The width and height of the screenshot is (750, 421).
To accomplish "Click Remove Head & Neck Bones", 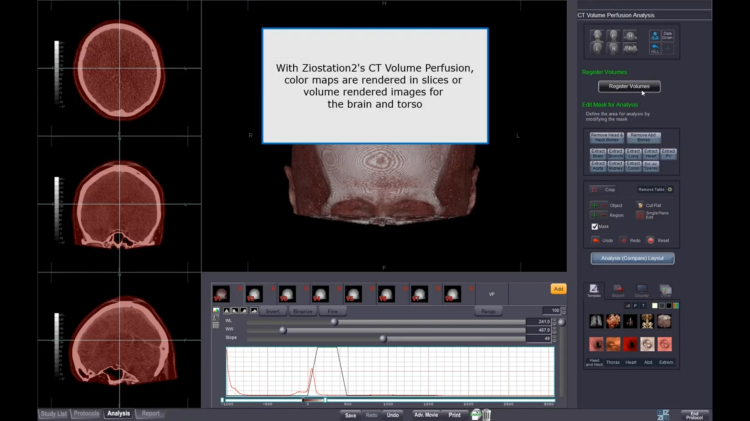I will point(607,137).
